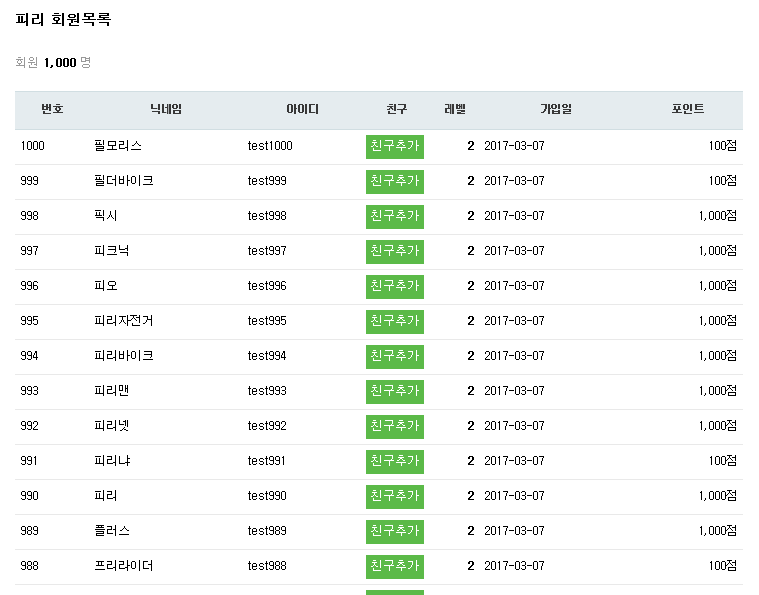Add 피리맨 to friends
Image resolution: width=759 pixels, height=595 pixels.
[394, 391]
